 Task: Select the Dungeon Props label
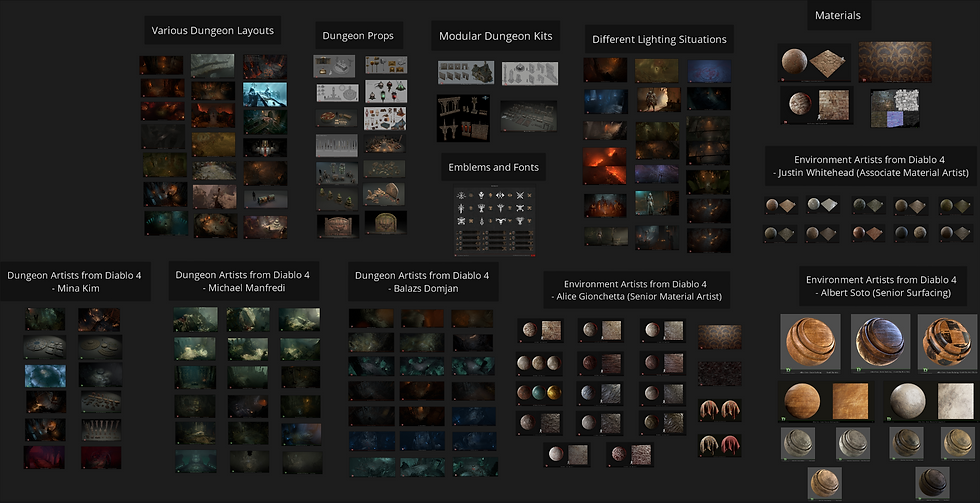pos(358,36)
